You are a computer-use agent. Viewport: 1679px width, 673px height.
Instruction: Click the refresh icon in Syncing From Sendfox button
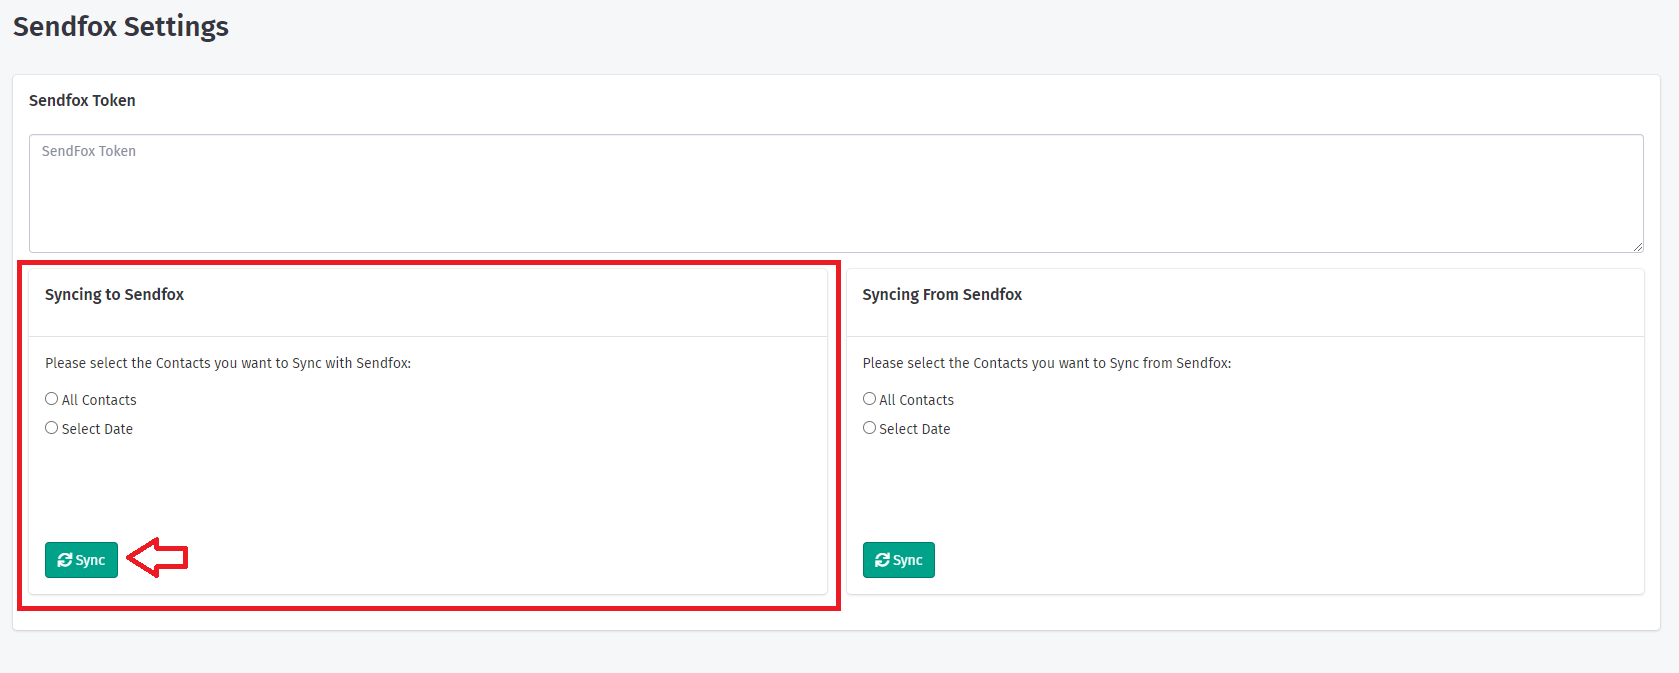[x=882, y=560]
